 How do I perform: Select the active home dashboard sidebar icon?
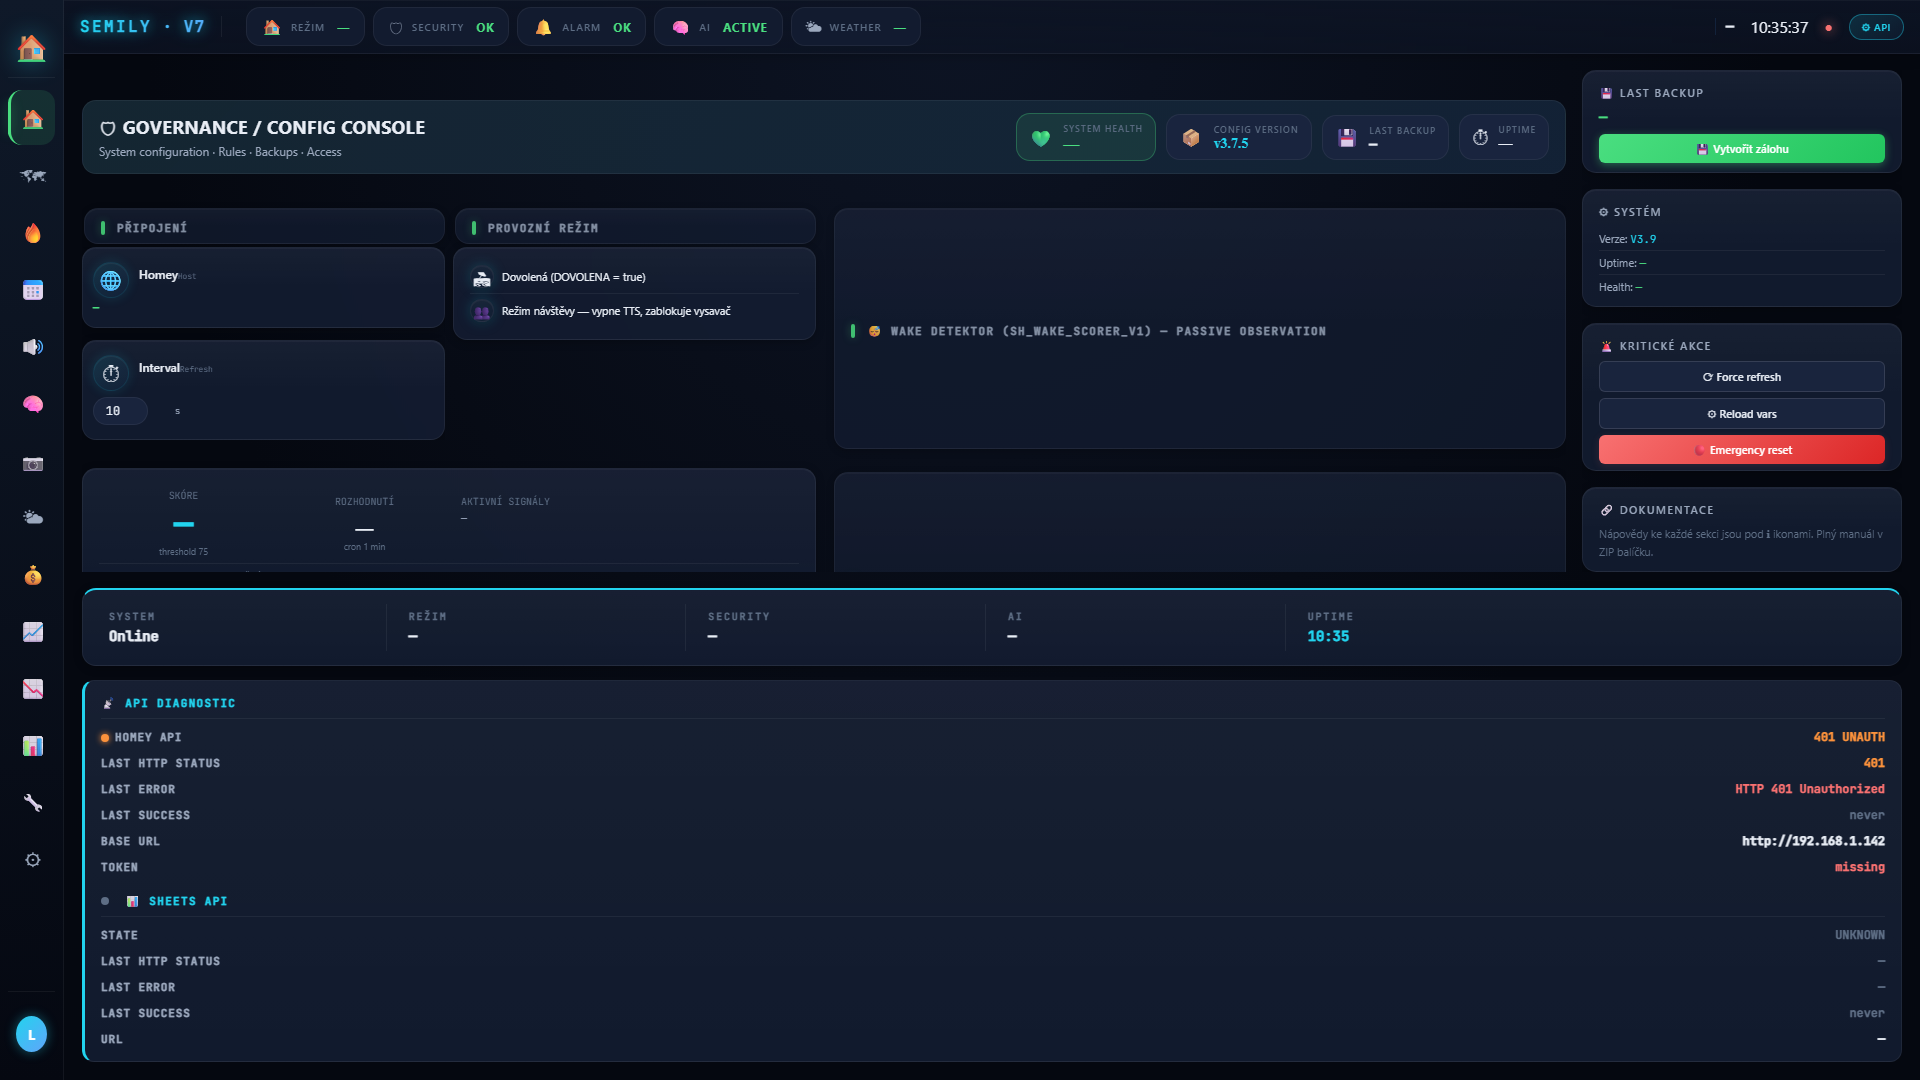click(x=32, y=118)
